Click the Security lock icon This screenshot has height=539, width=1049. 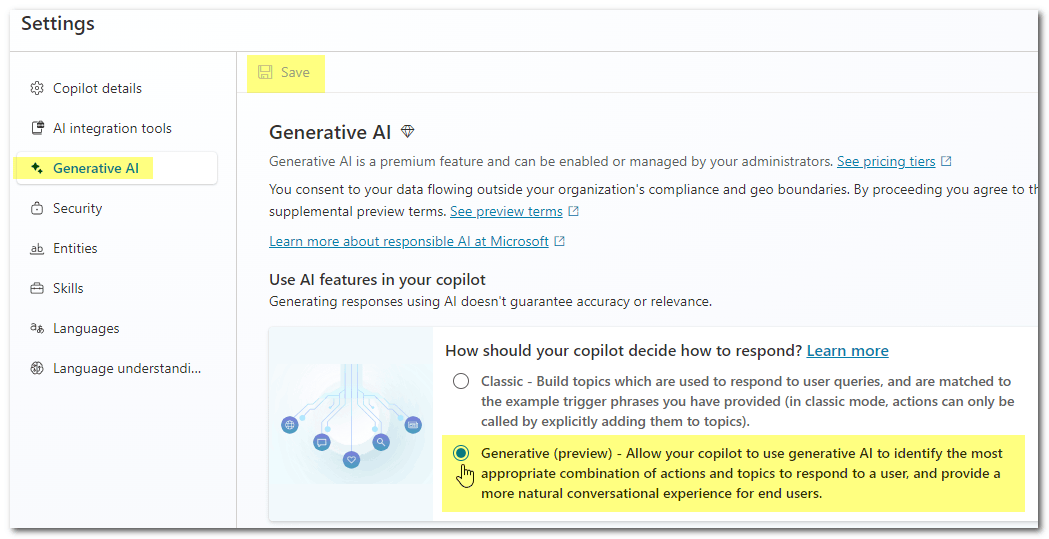37,208
